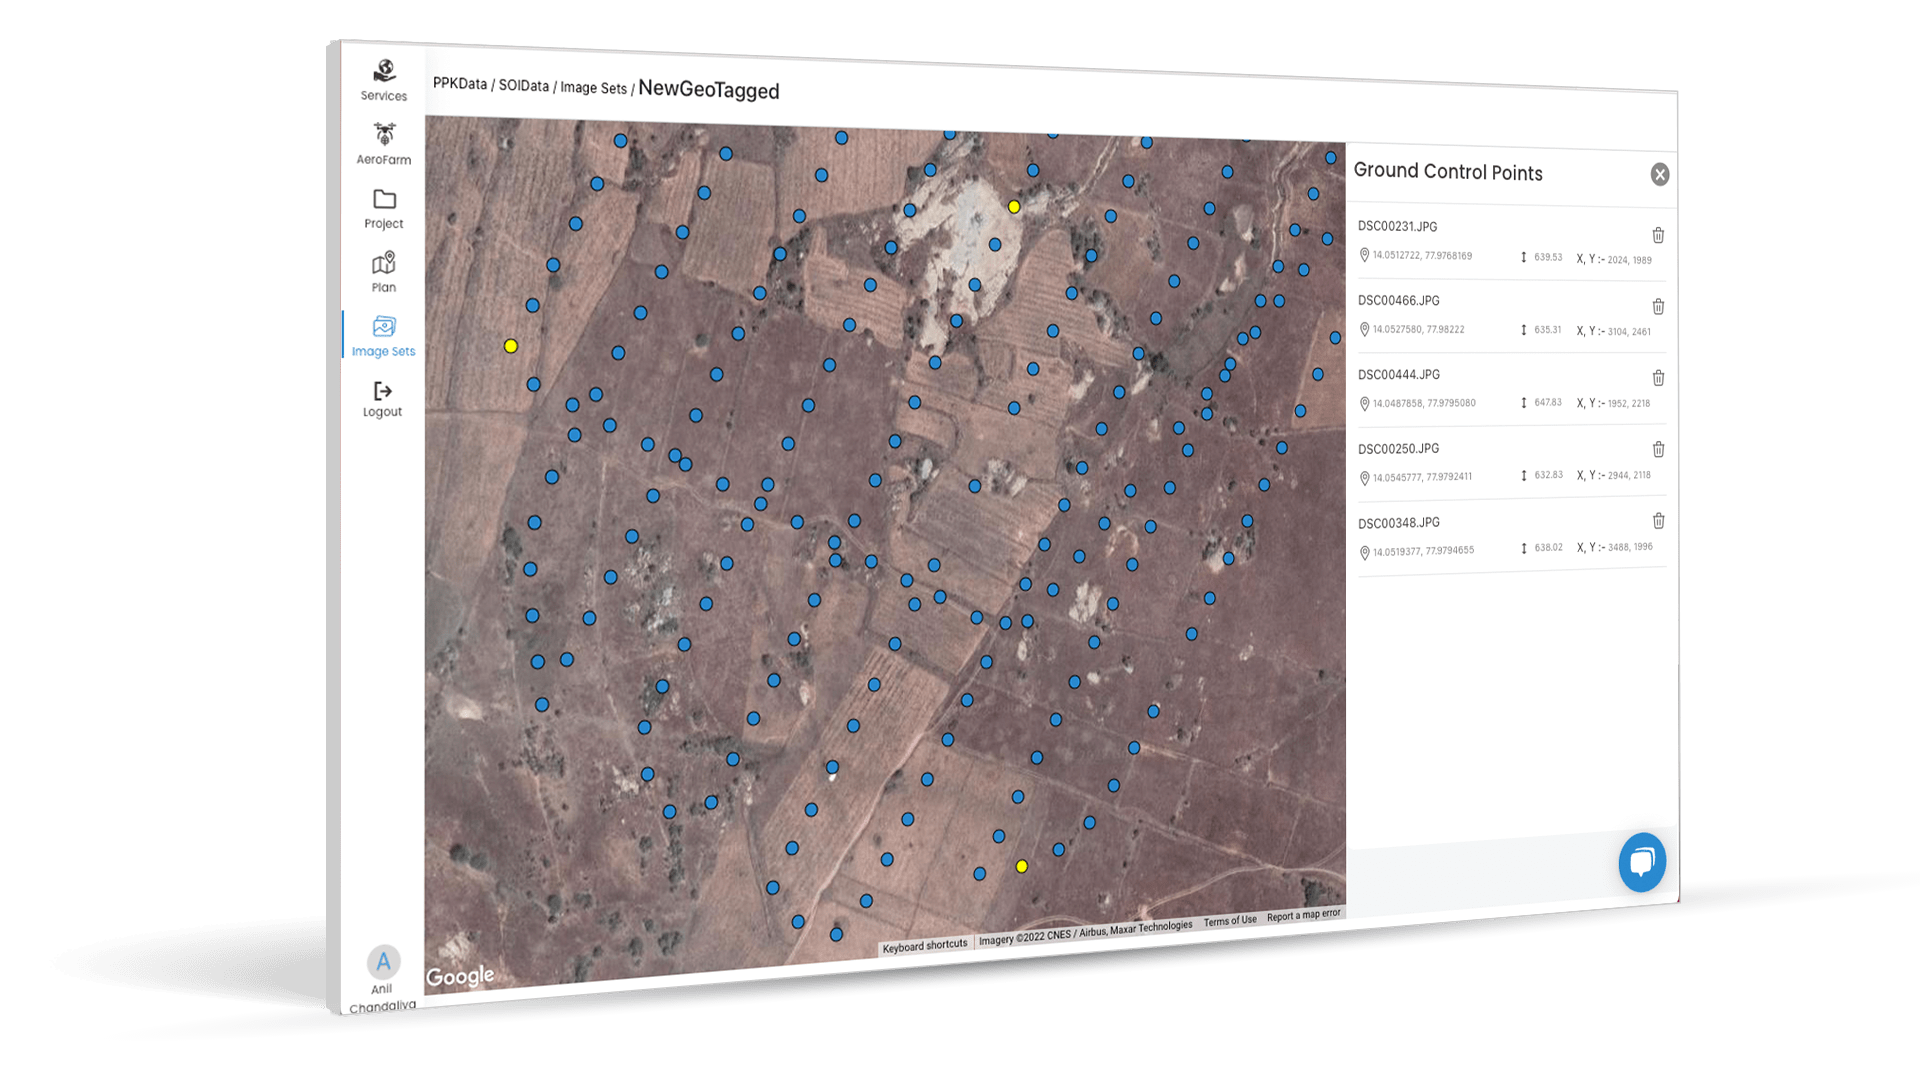Select the Project folder icon

[x=384, y=200]
